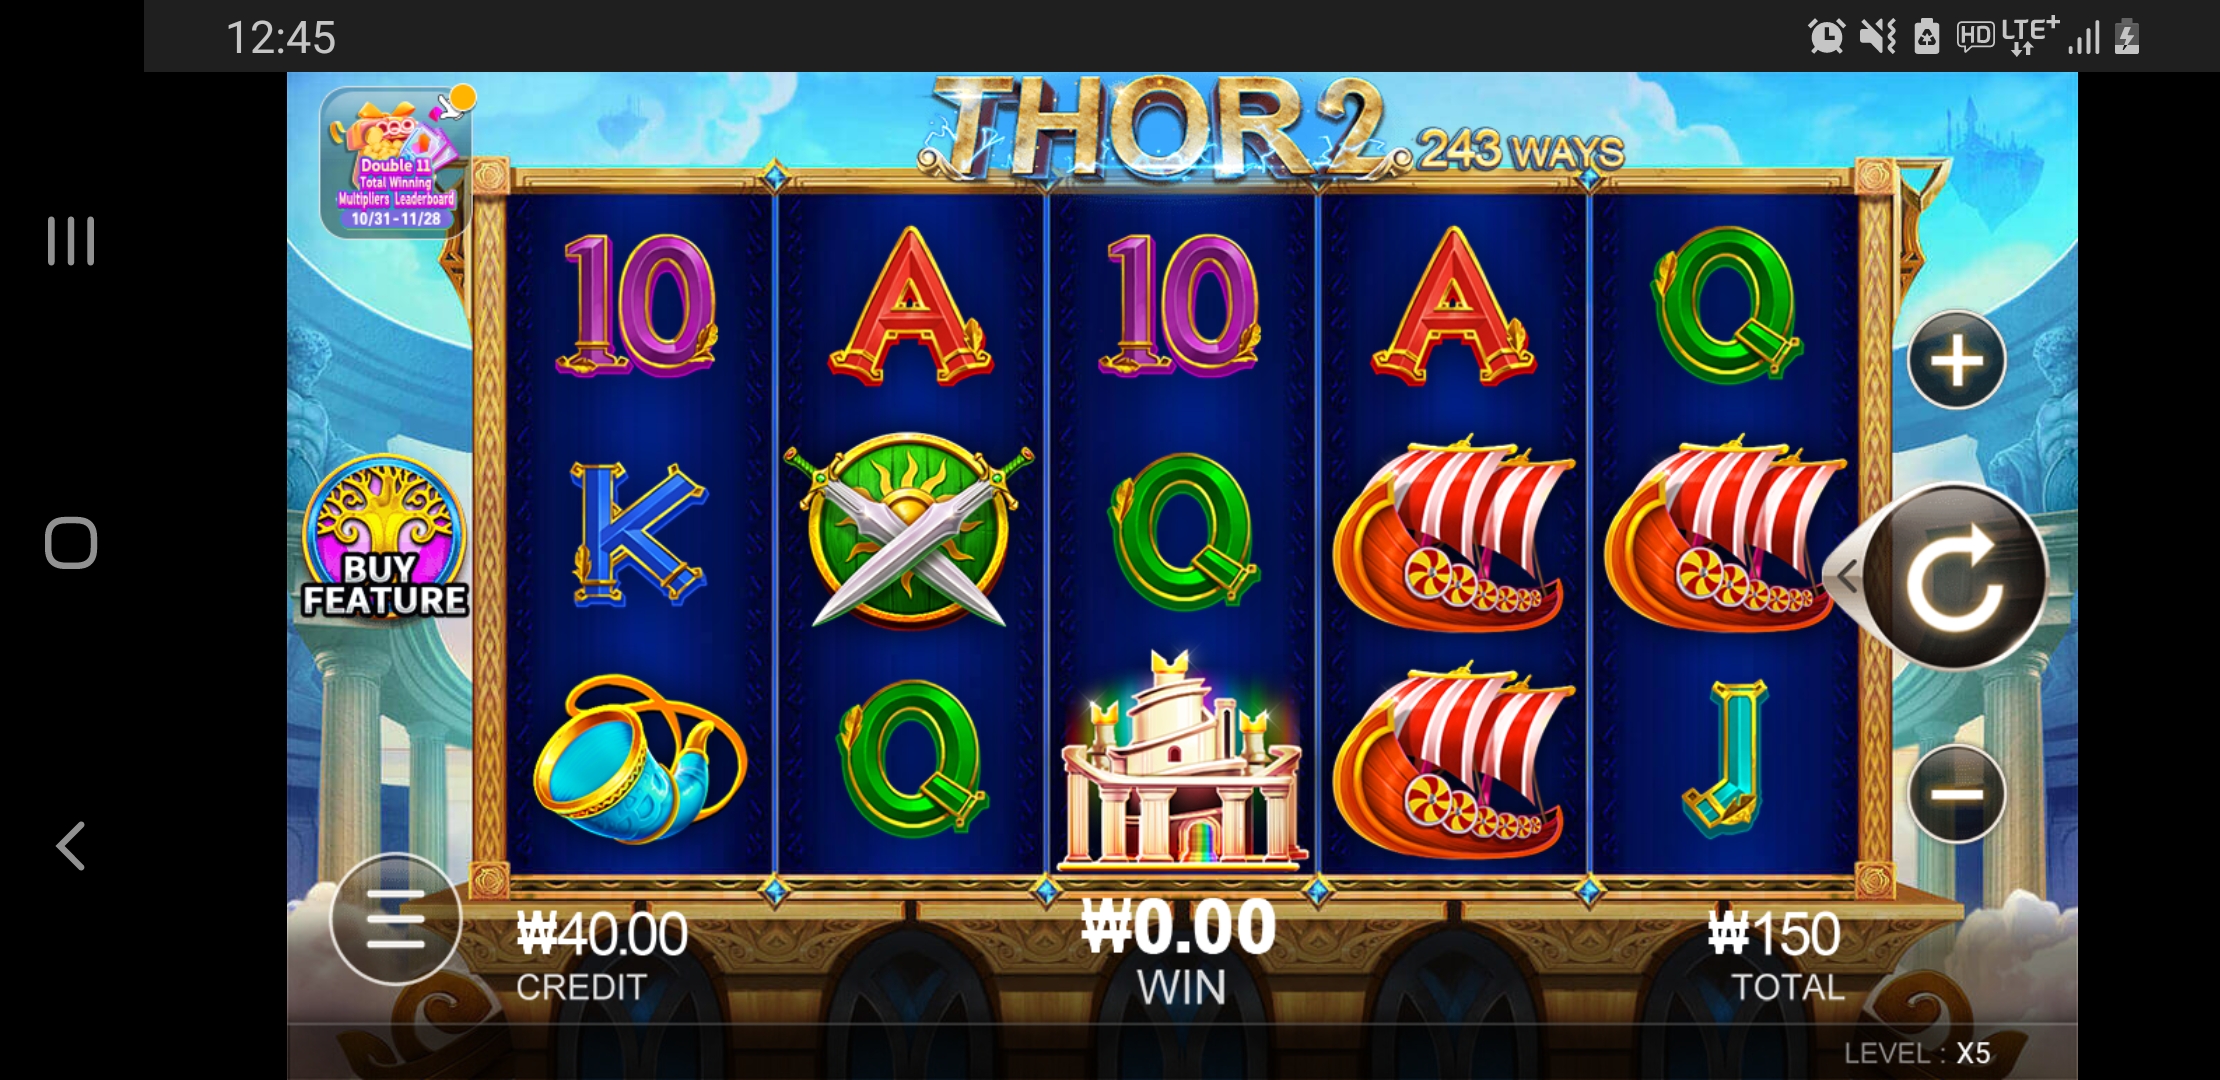This screenshot has height=1080, width=2220.
Task: Click the teal J symbol
Action: coord(1726,757)
